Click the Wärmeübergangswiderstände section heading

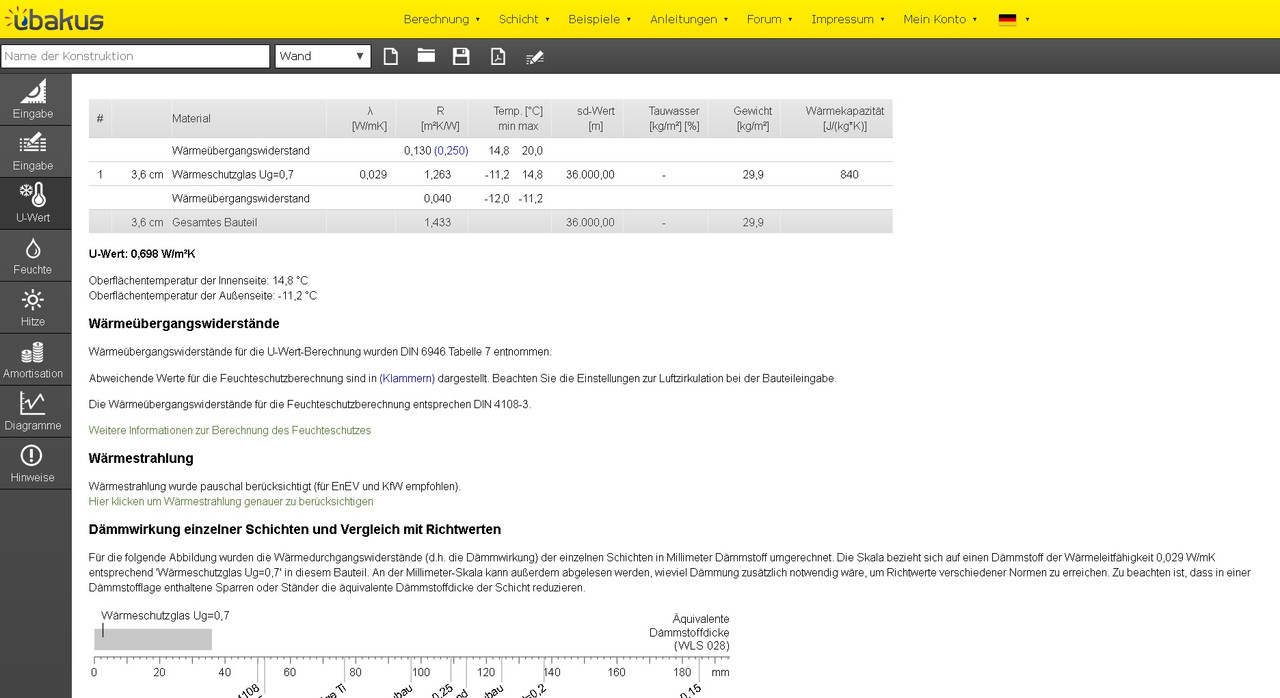pos(184,324)
